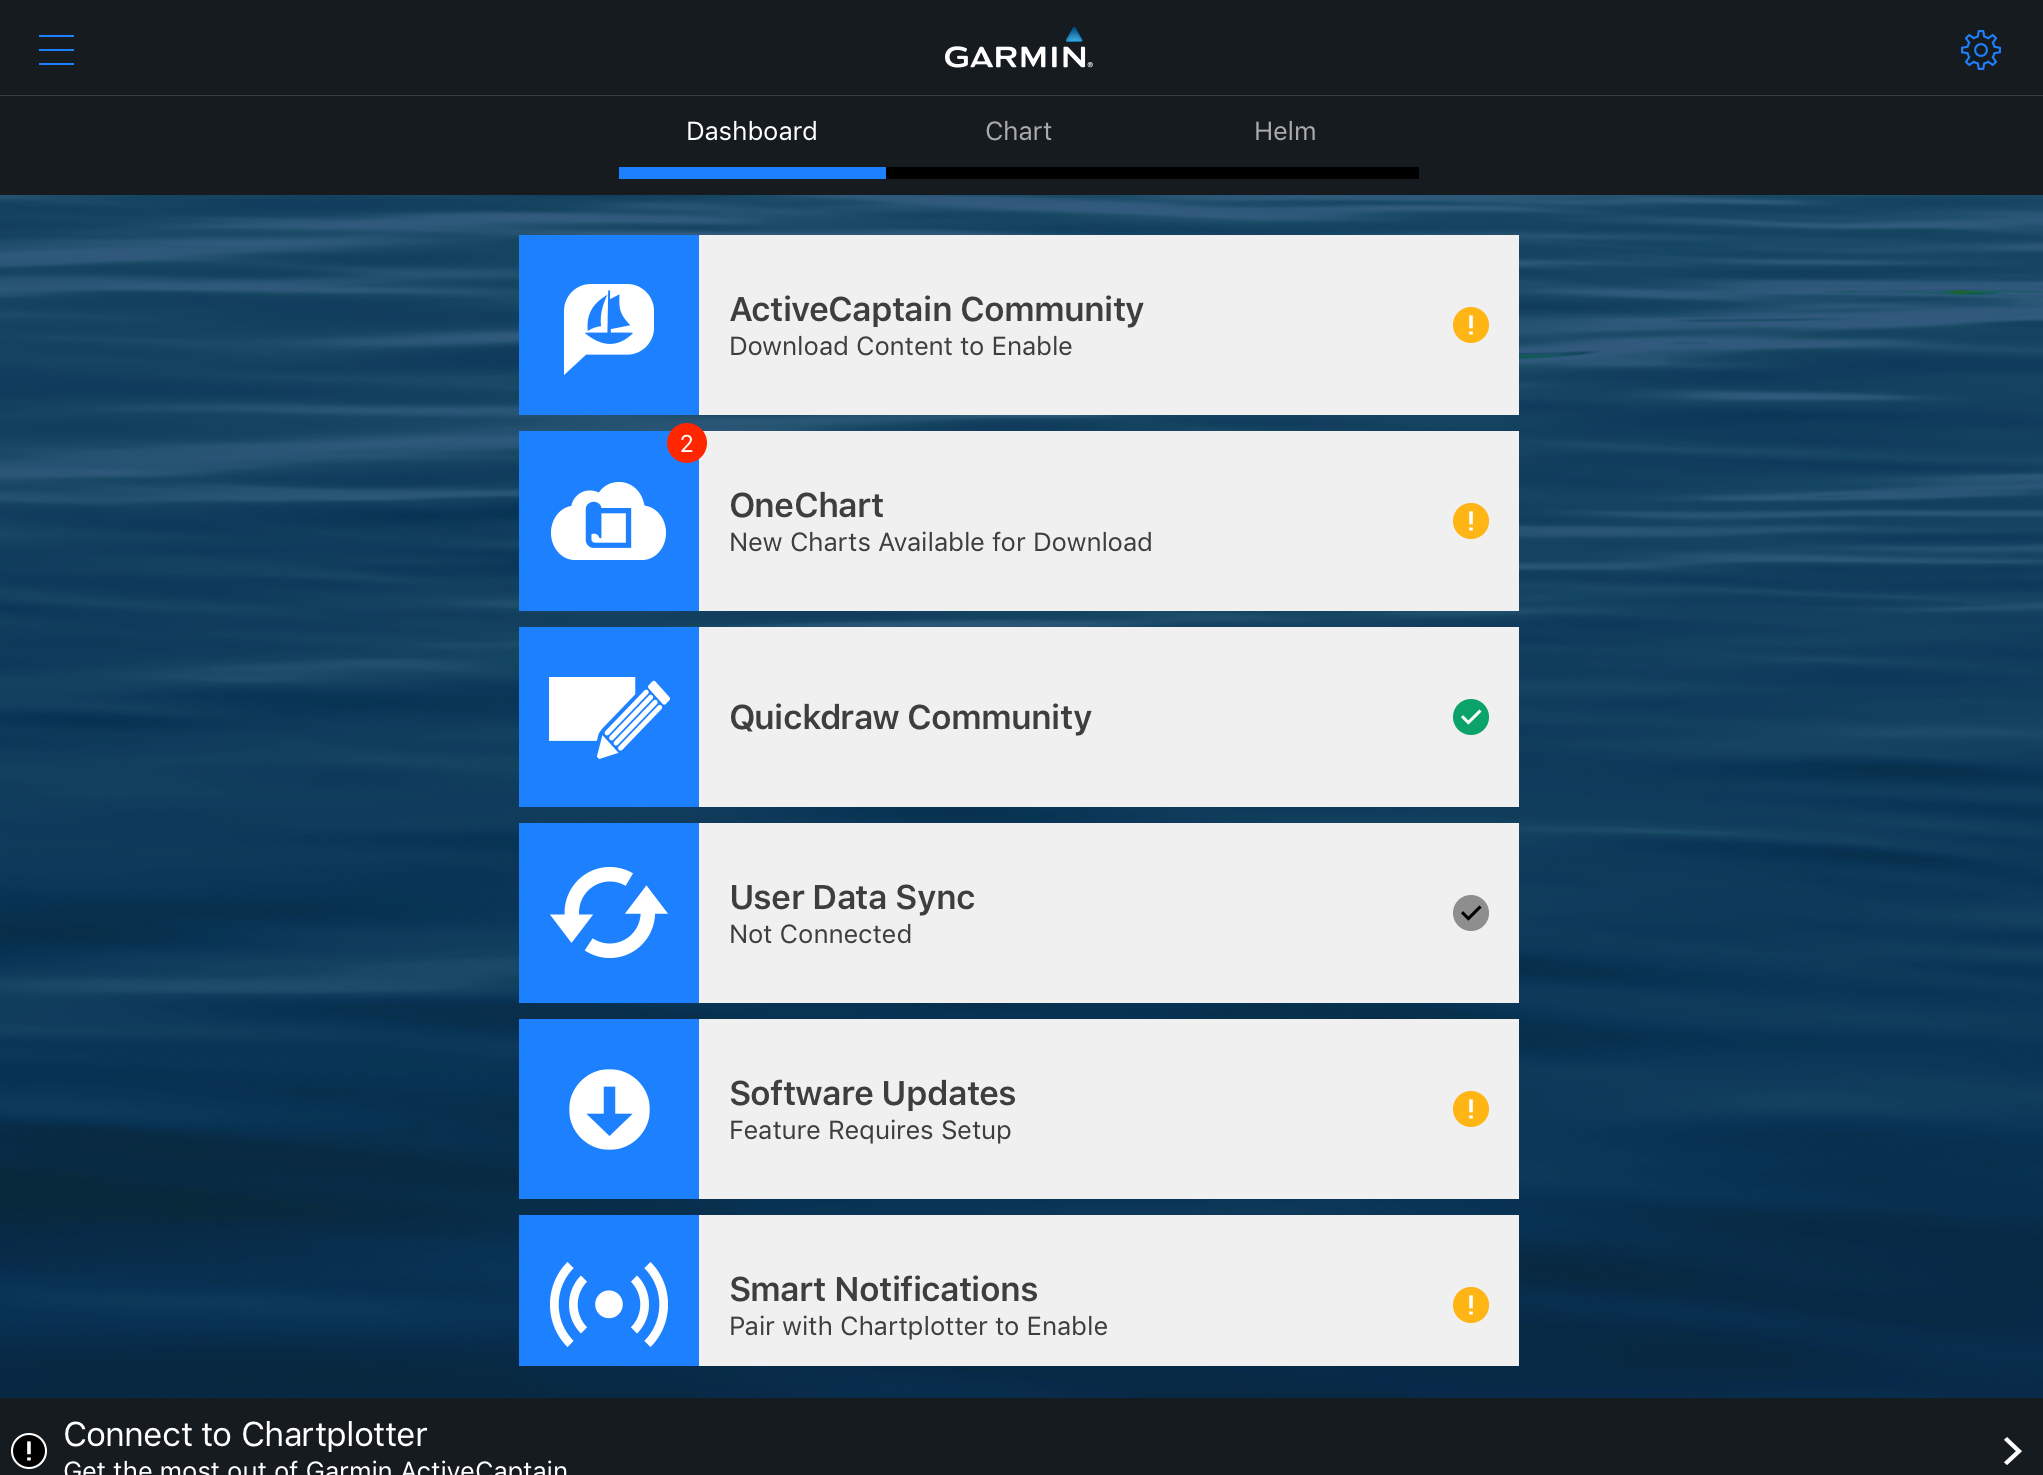
Task: Click the Software Updates warning indicator
Action: (x=1470, y=1109)
